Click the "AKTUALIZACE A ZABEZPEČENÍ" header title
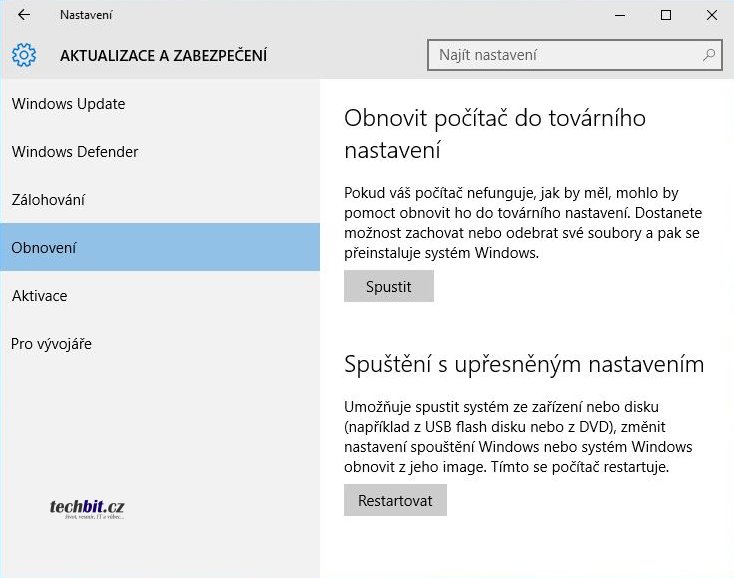 [x=163, y=56]
